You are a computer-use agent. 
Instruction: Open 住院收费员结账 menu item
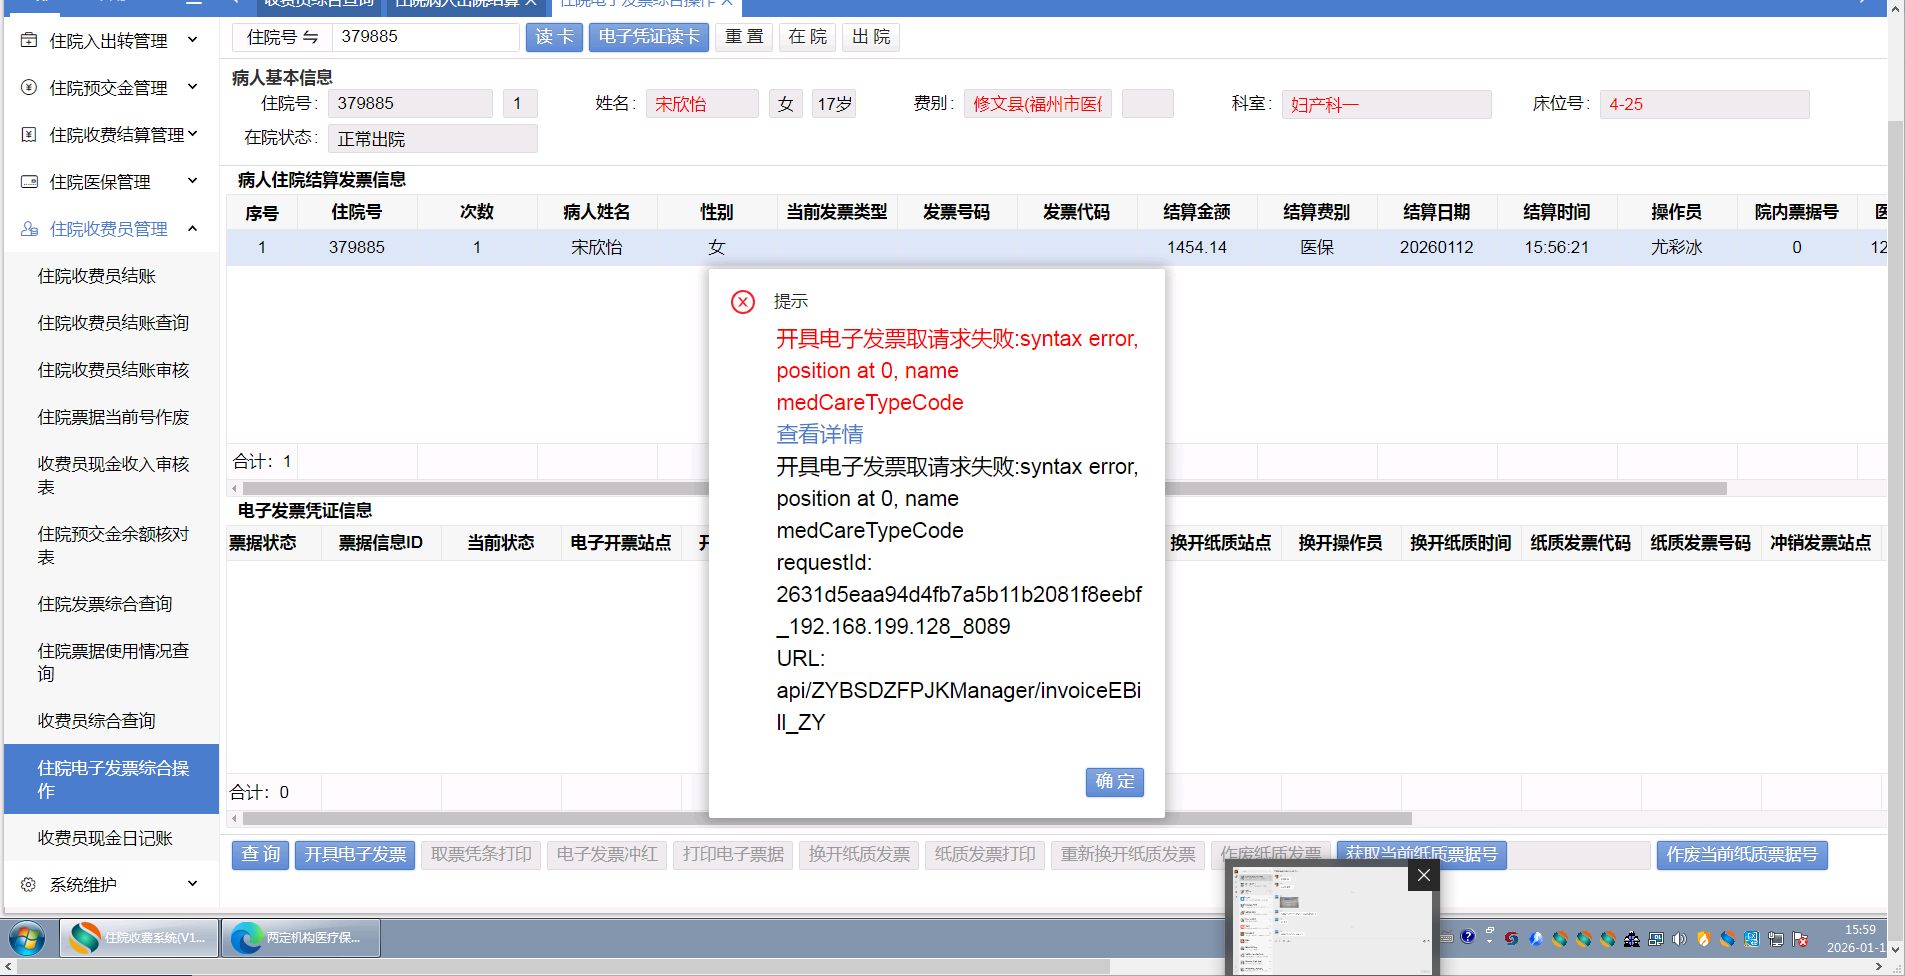[x=111, y=276]
